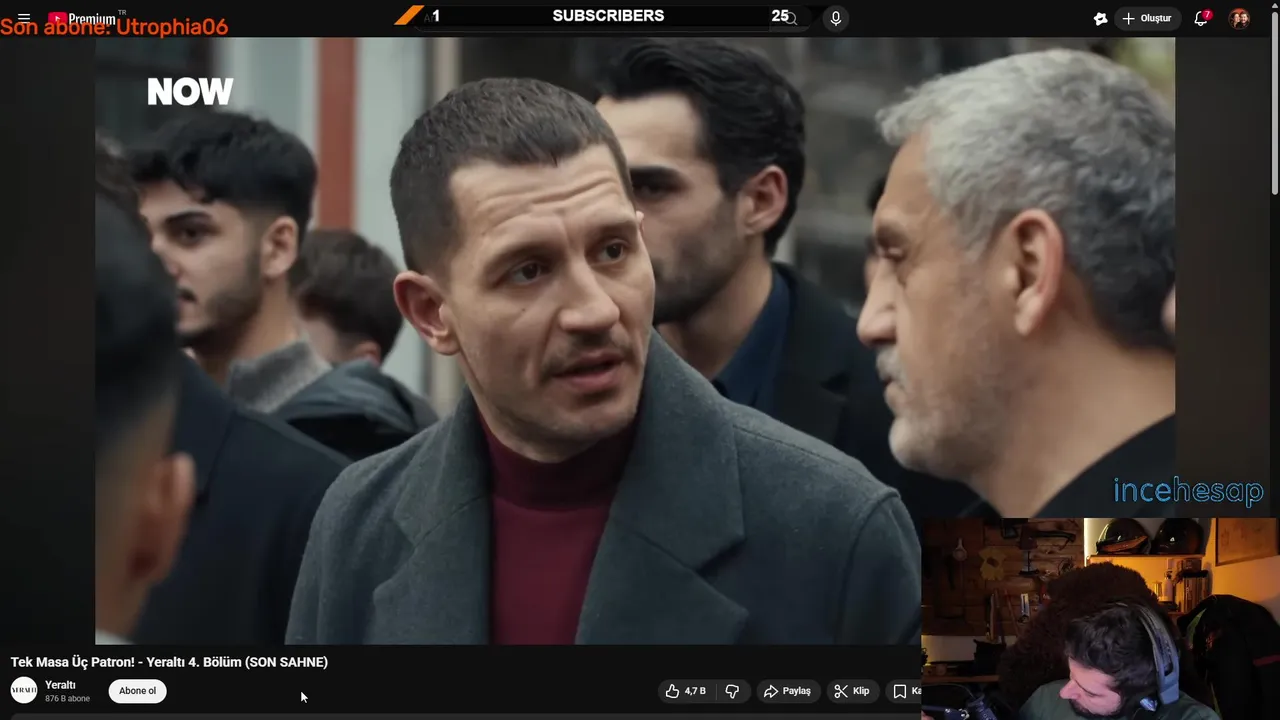Click the Paylaş share button
The height and width of the screenshot is (720, 1280).
(788, 691)
